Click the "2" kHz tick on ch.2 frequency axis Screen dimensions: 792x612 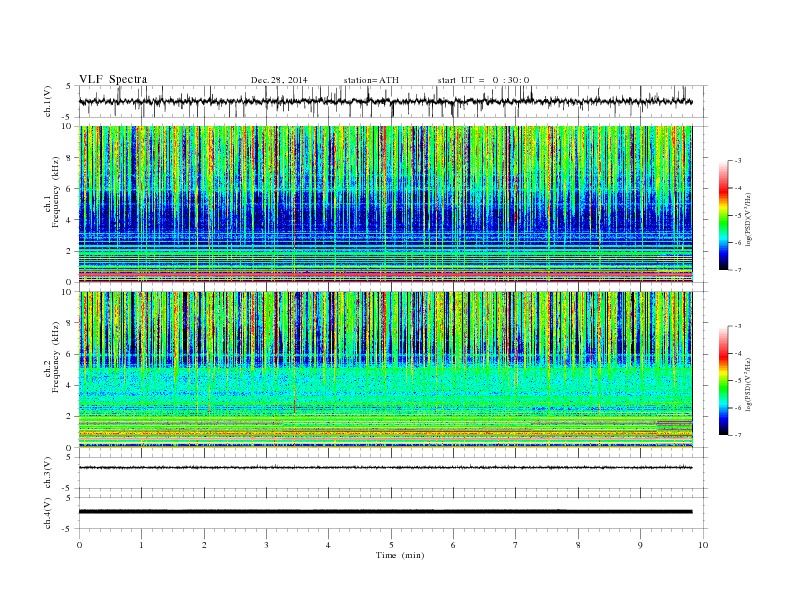click(x=70, y=417)
